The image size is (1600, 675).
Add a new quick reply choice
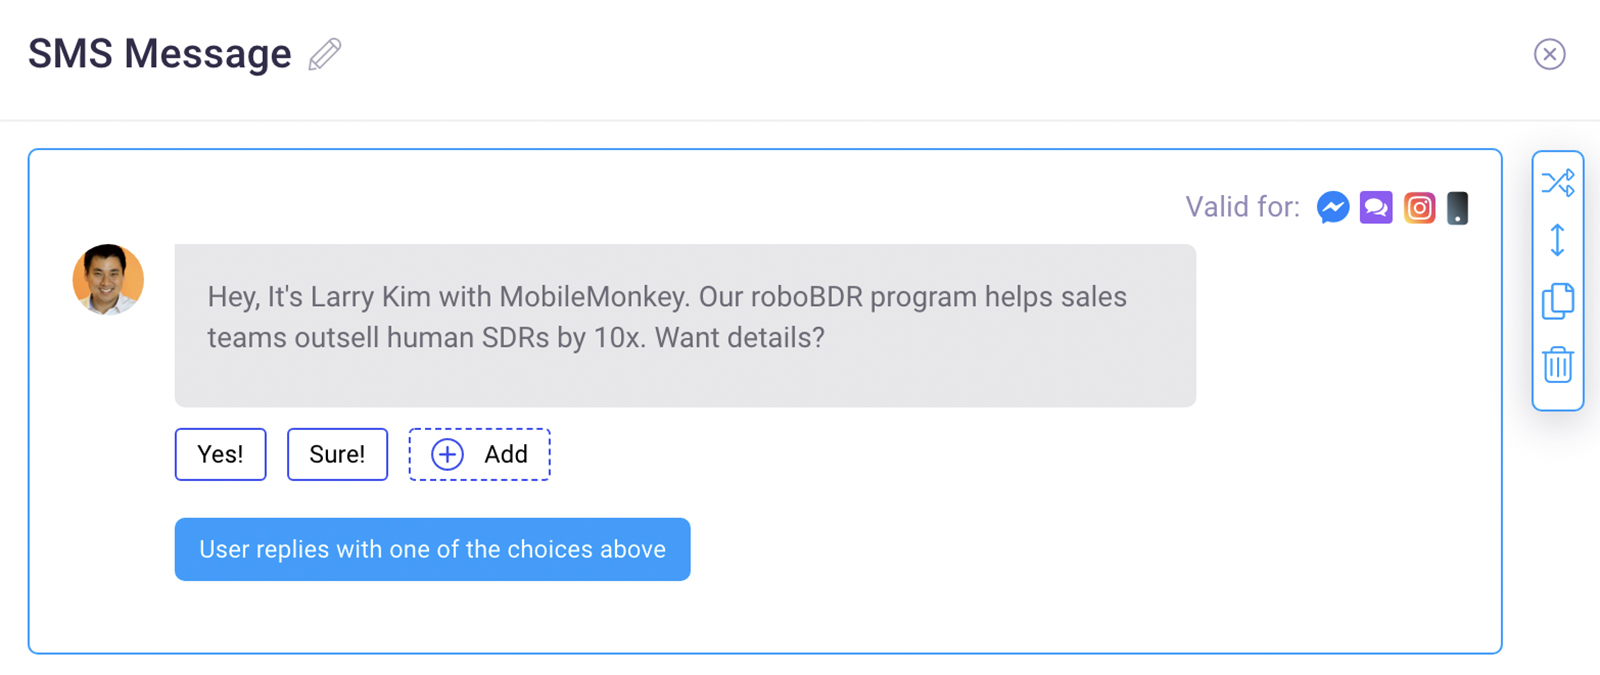pos(479,454)
